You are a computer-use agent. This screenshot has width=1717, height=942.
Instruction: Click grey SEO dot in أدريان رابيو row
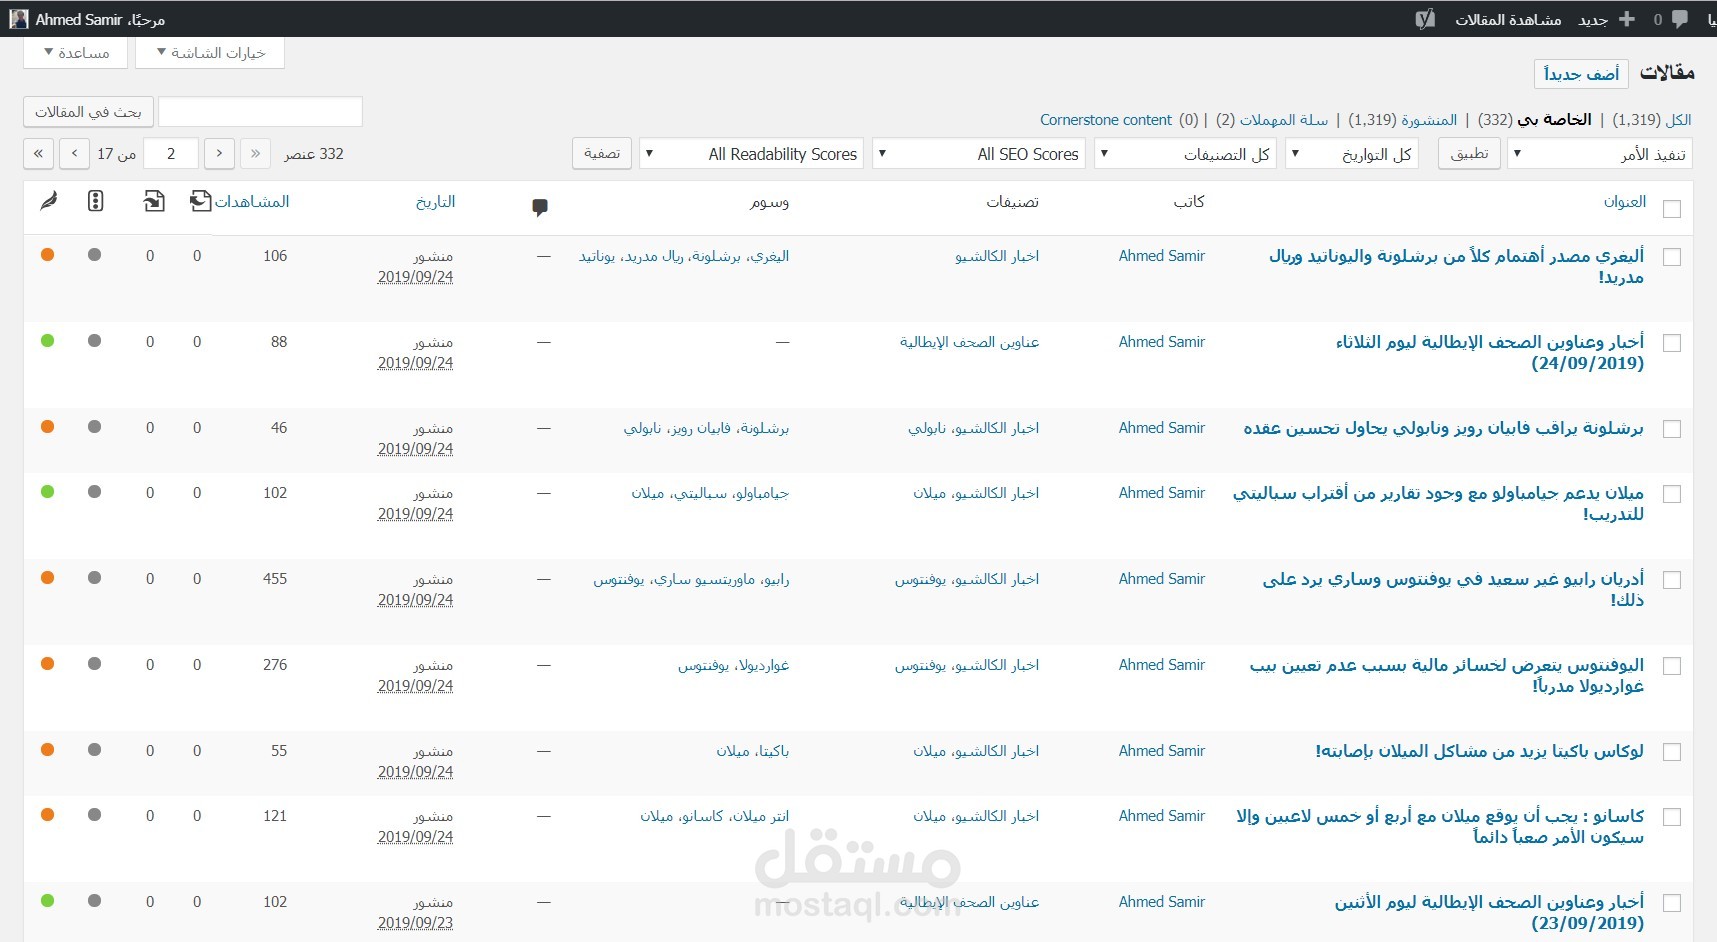coord(94,578)
